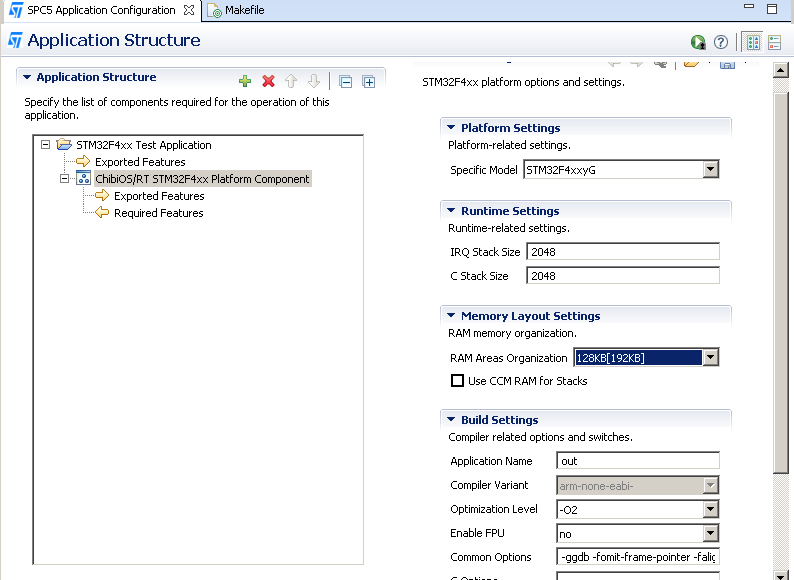Open the Optimization Level dropdown

710,509
